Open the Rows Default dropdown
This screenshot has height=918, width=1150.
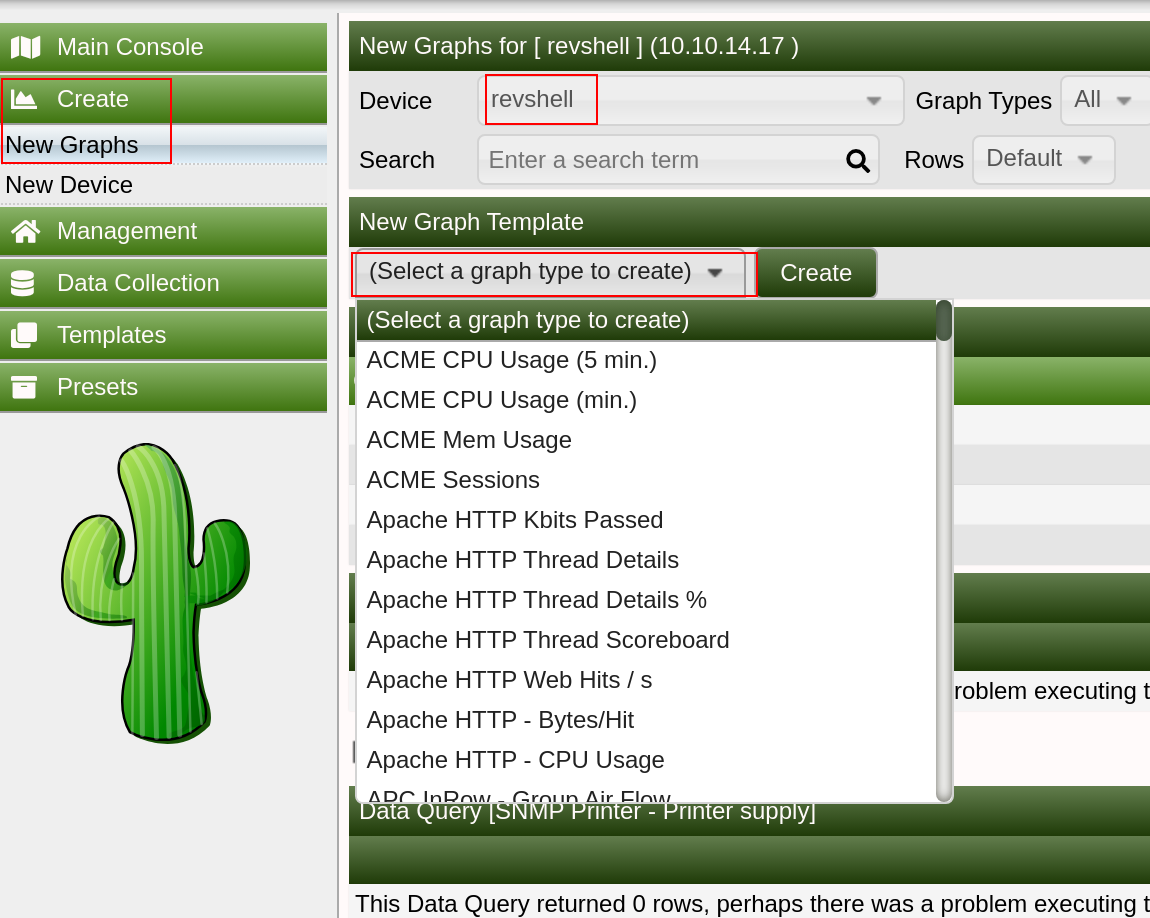(x=1044, y=159)
